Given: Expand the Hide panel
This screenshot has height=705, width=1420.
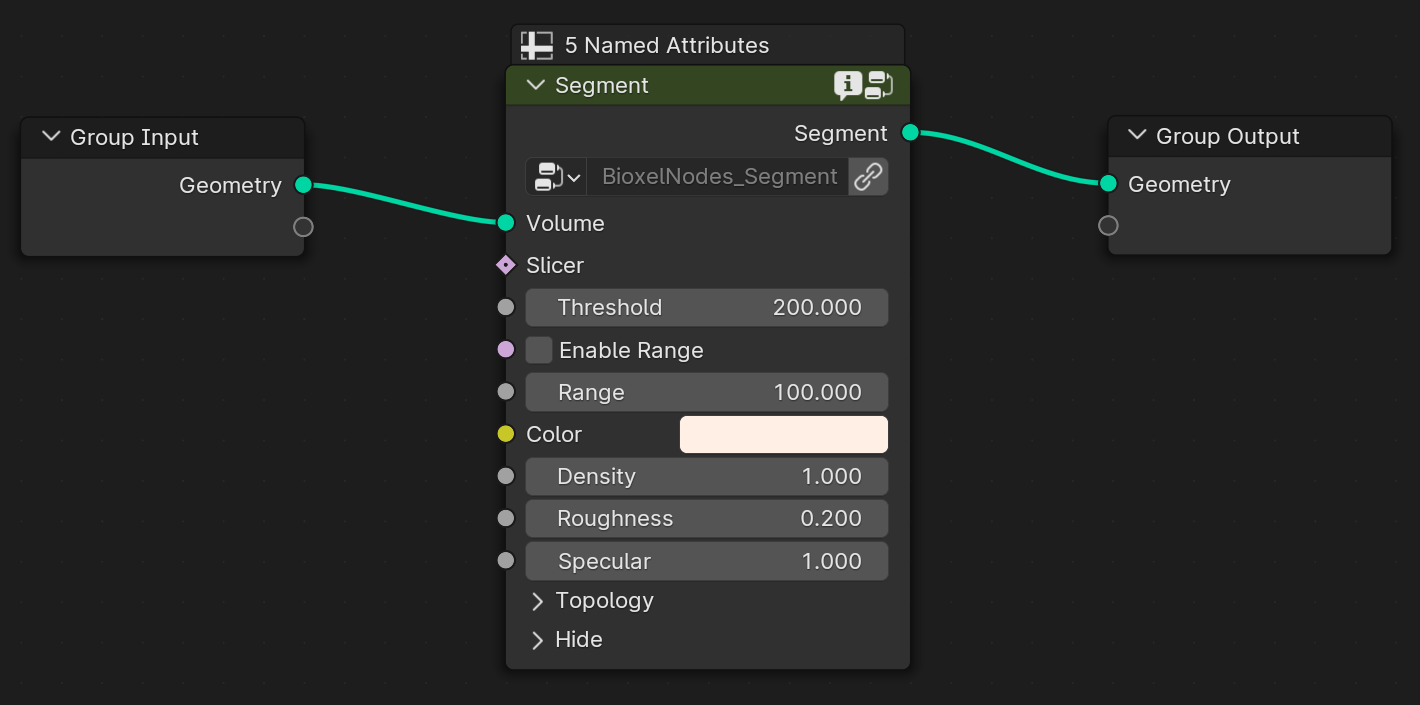Looking at the screenshot, I should click(x=537, y=640).
